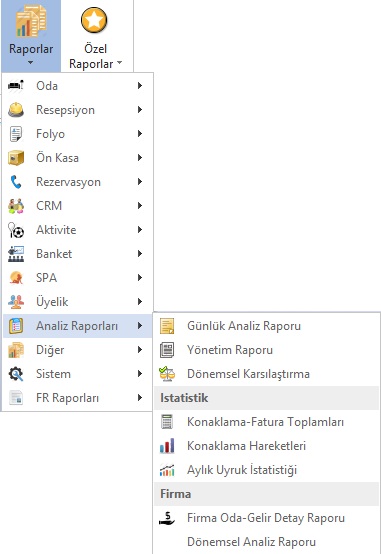Click the Diğer reports icon
Image resolution: width=381 pixels, height=554 pixels.
pos(16,350)
